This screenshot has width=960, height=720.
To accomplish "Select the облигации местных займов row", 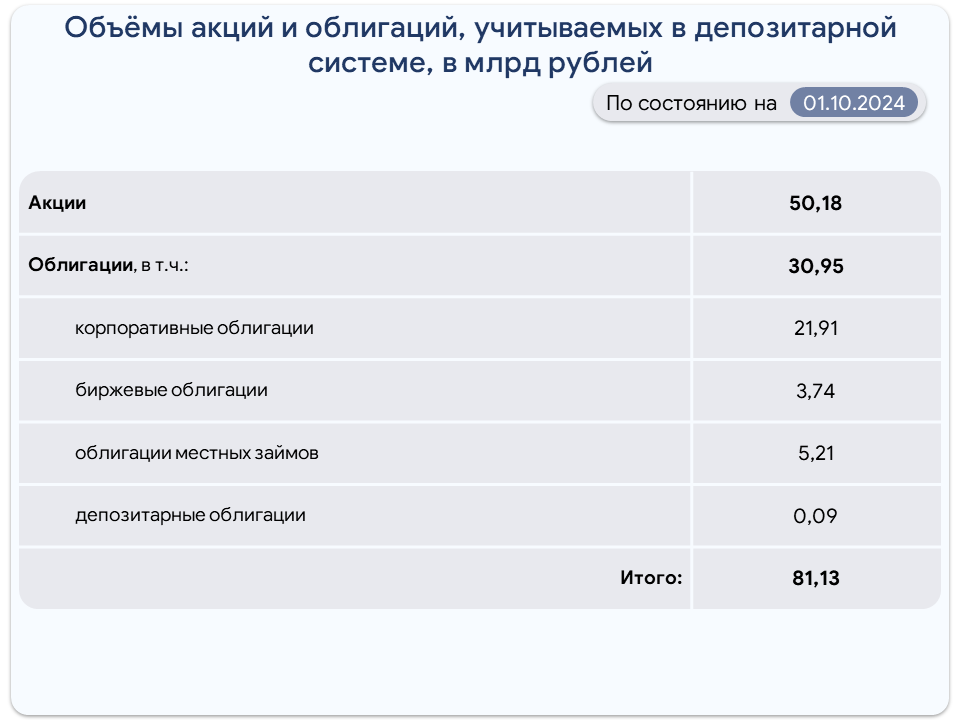I will click(354, 453).
